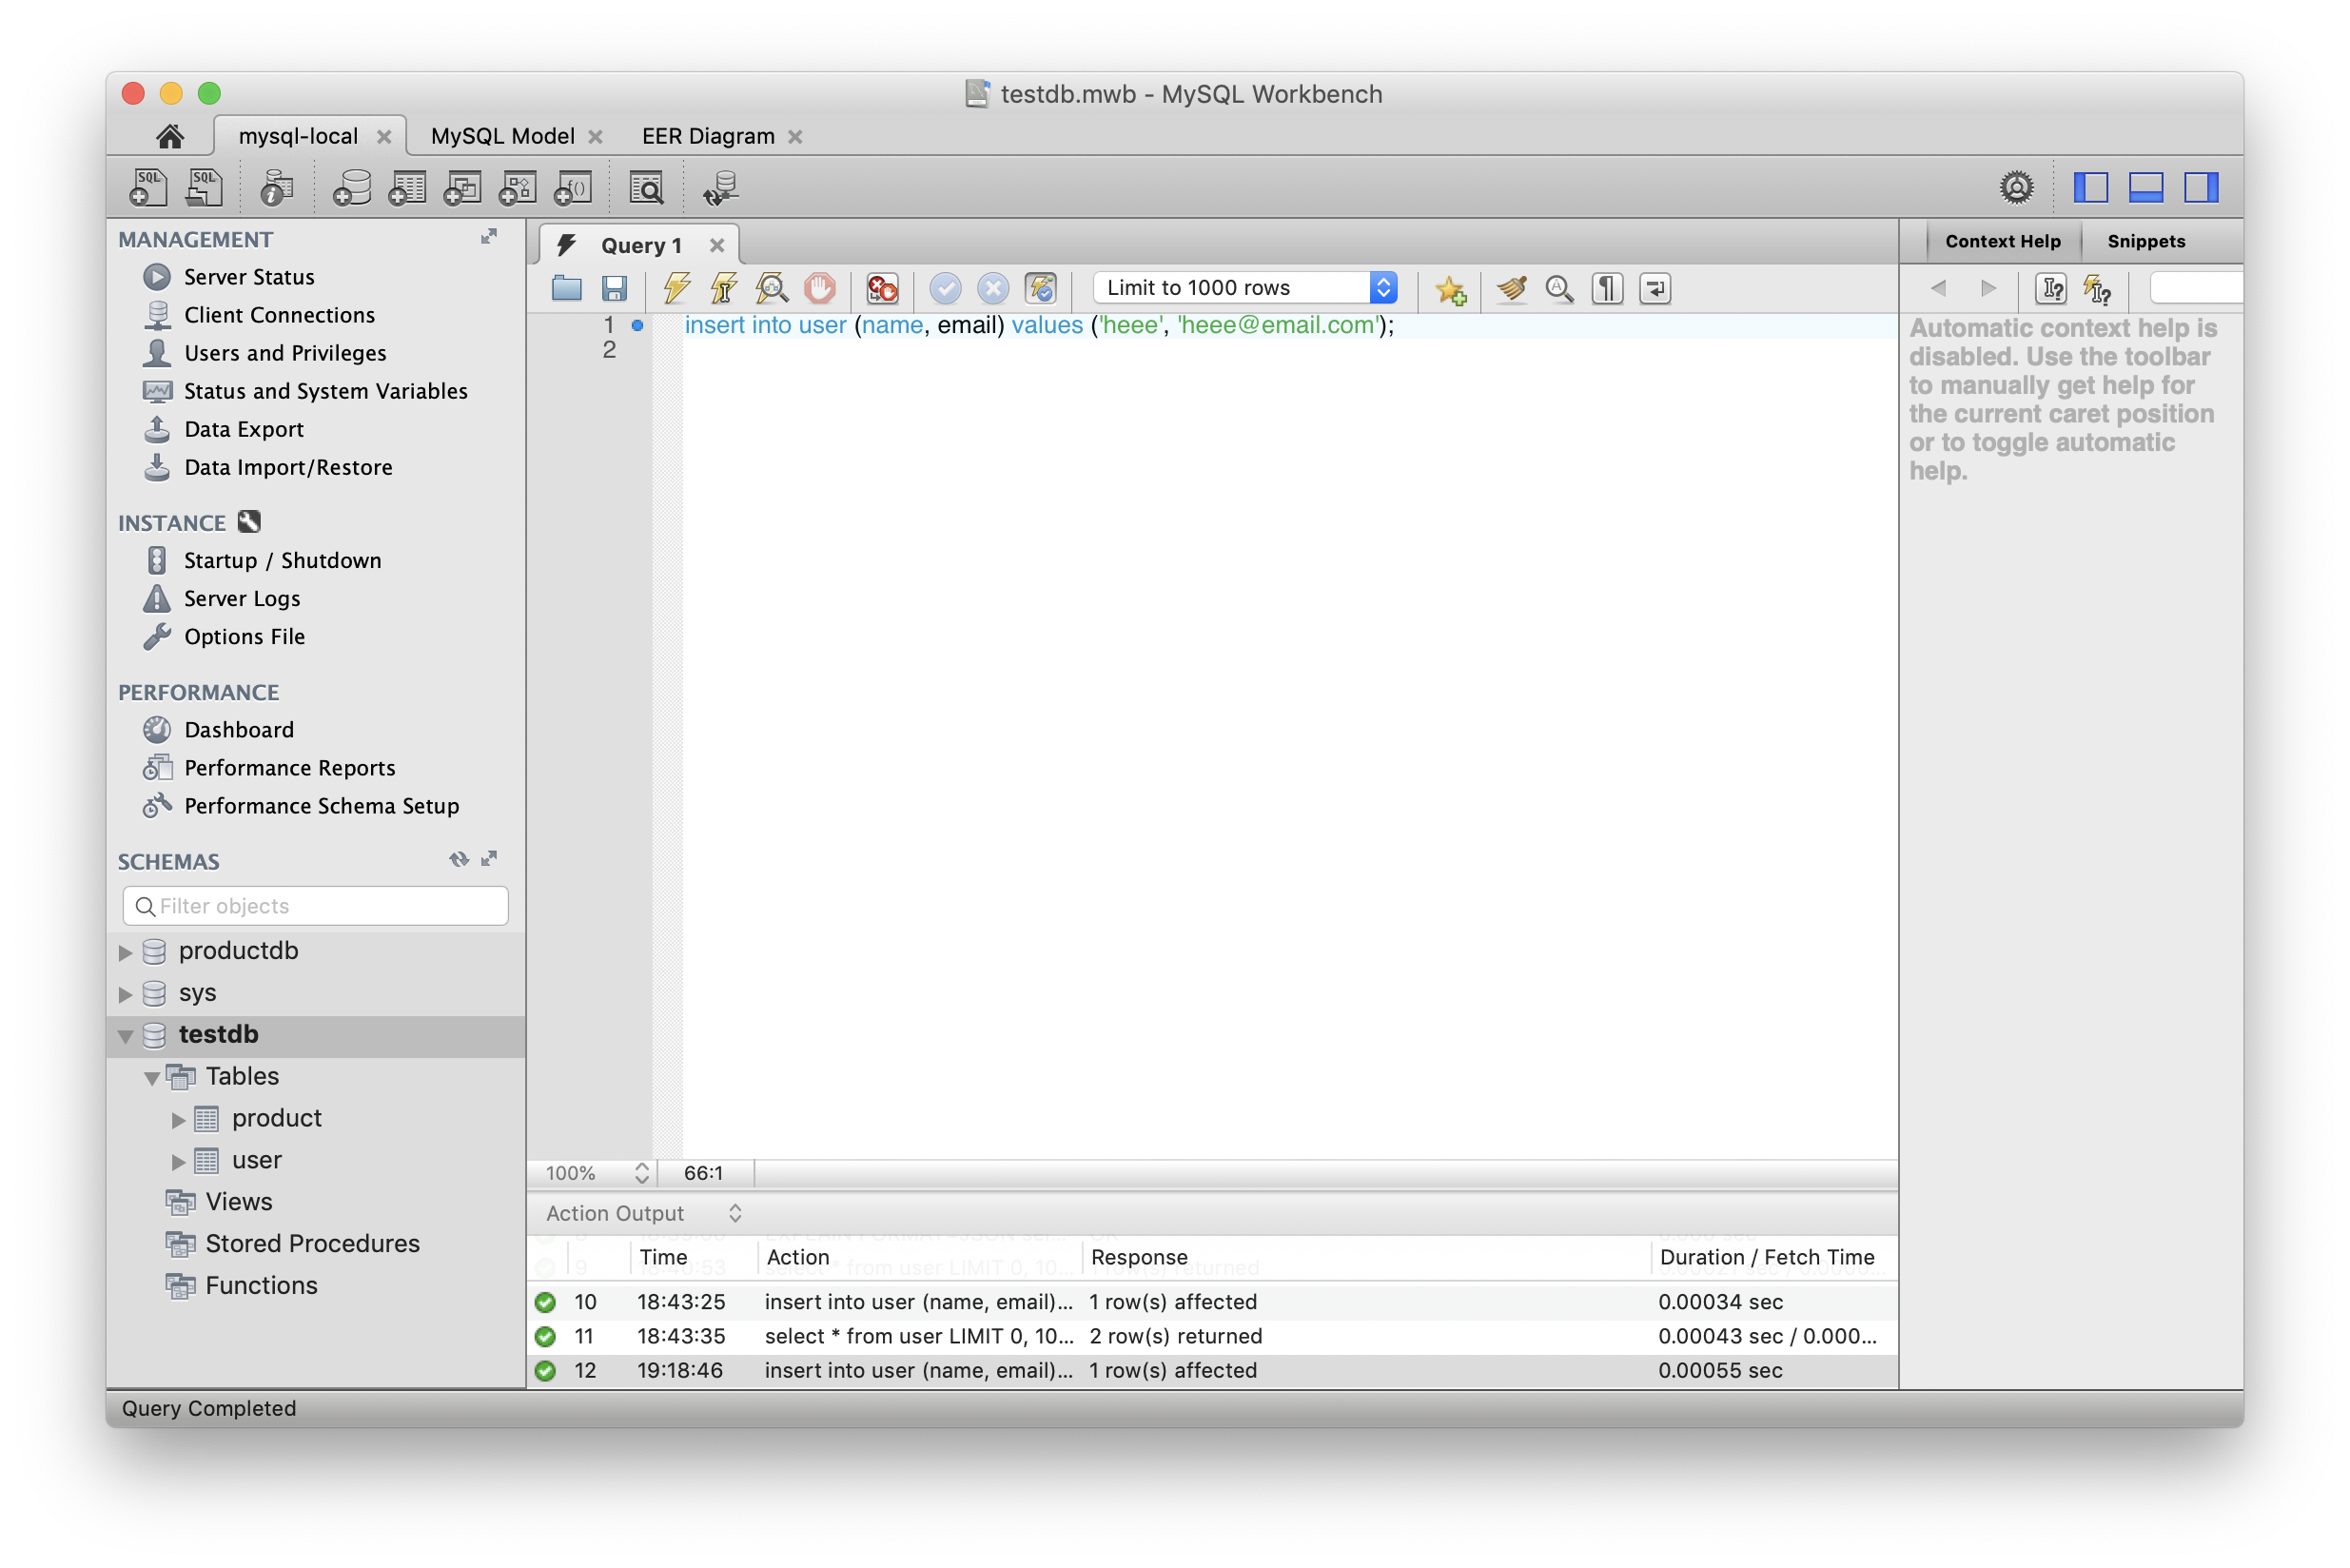Viewport: 2350px width, 1568px height.
Task: Open Client Connections
Action: (x=279, y=315)
